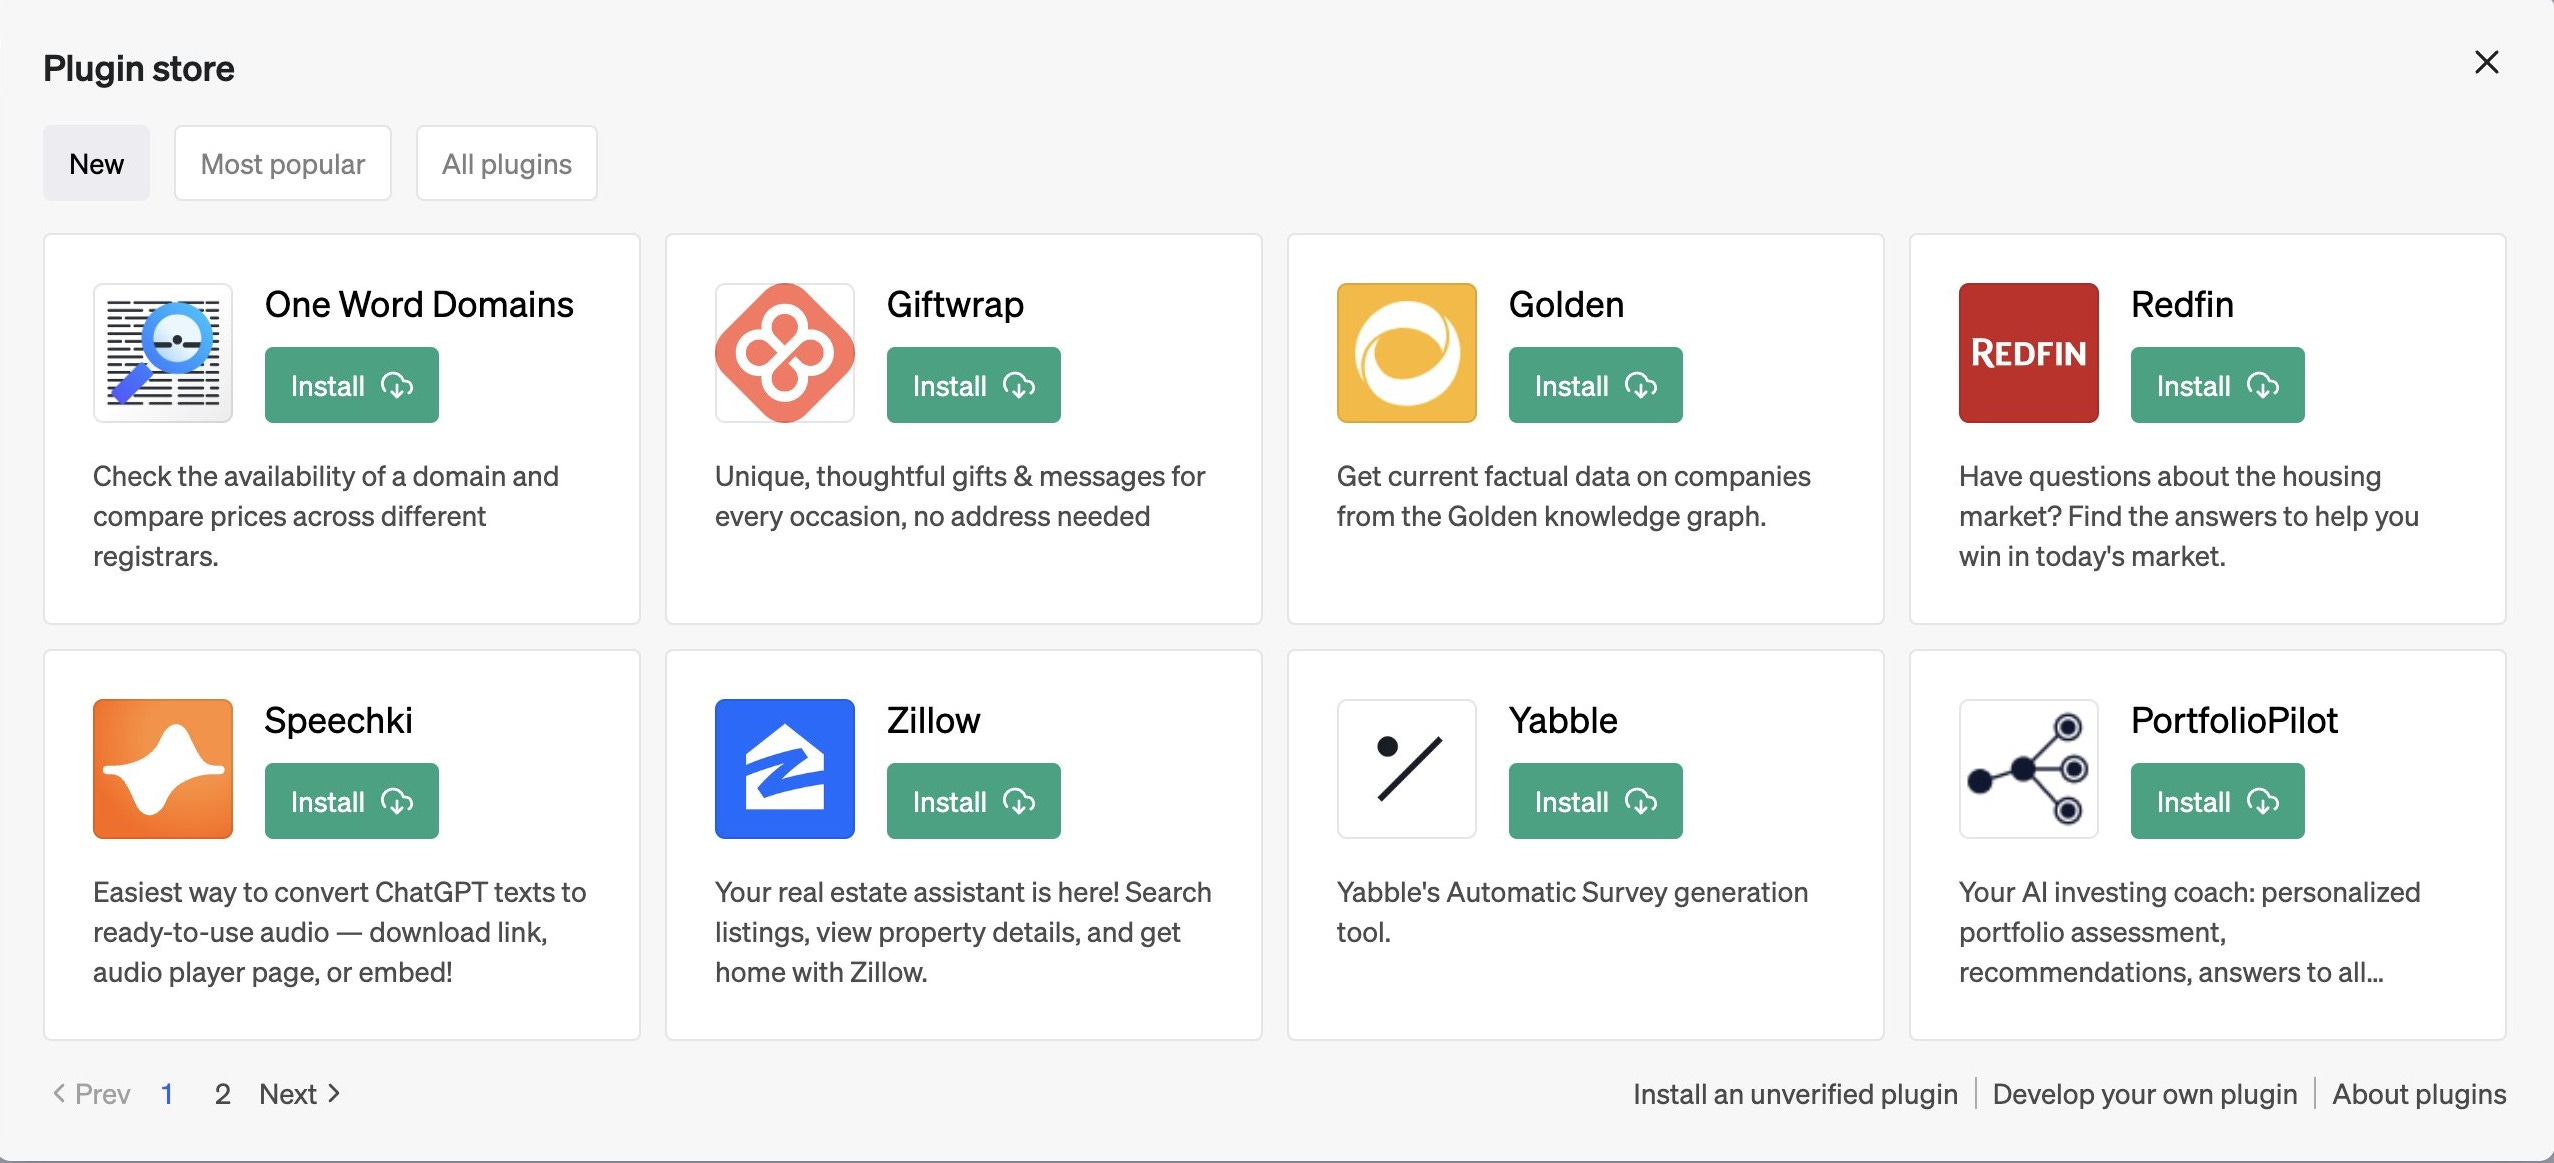Click the Speechki audio conversion description
This screenshot has width=2554, height=1163.
pyautogui.click(x=339, y=932)
